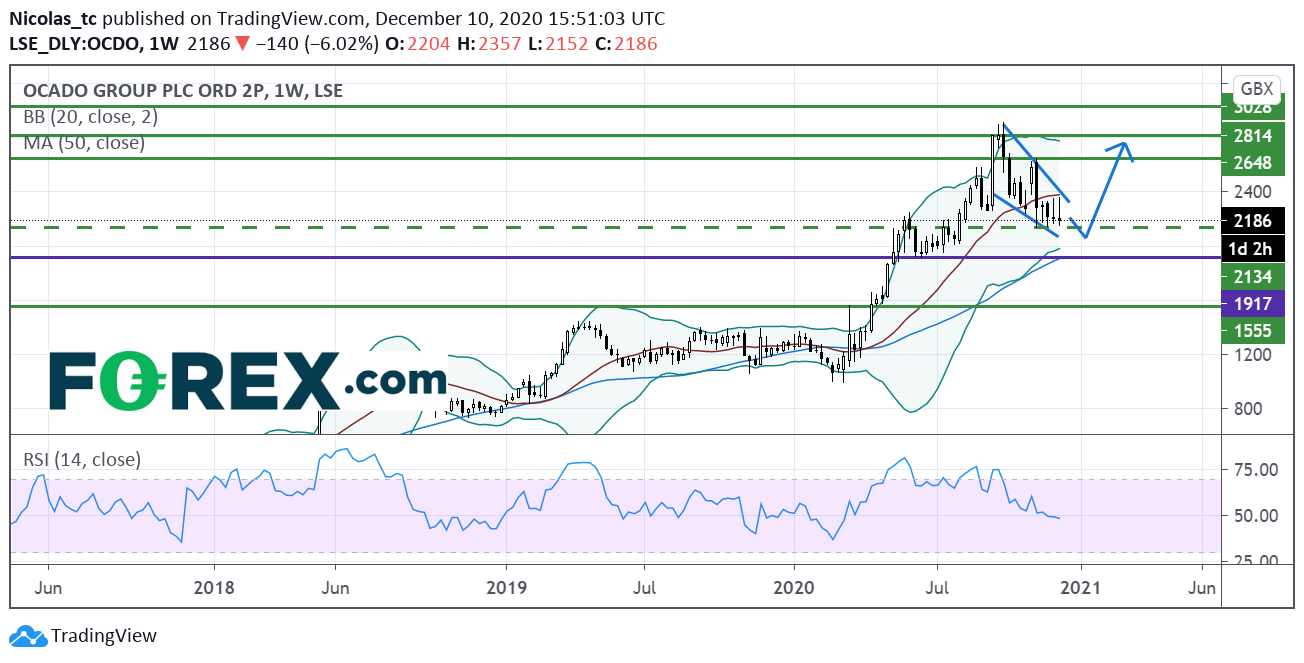Click the 1d 2h bar countdown label
The height and width of the screenshot is (663, 1304).
point(1252,249)
